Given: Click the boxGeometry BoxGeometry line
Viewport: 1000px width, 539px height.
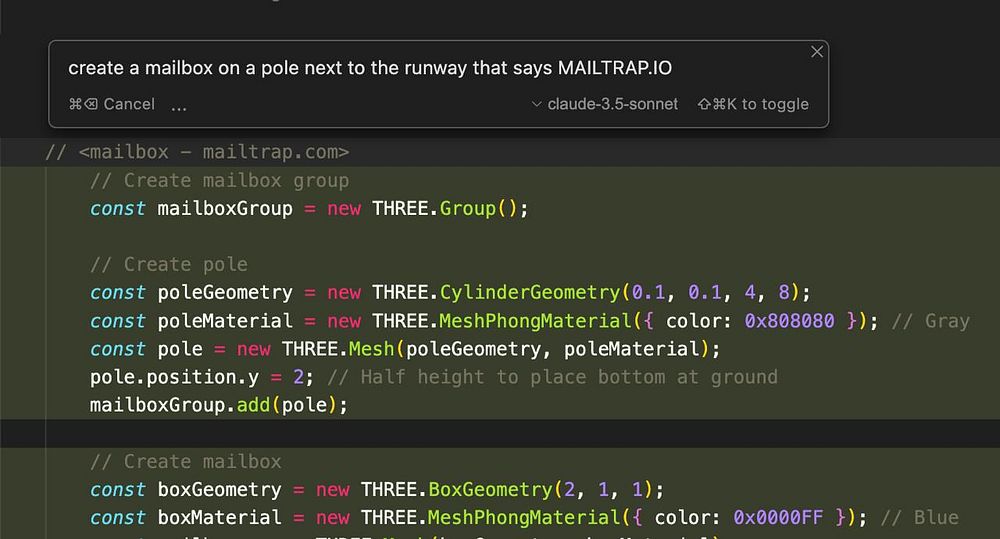Looking at the screenshot, I should pos(377,489).
